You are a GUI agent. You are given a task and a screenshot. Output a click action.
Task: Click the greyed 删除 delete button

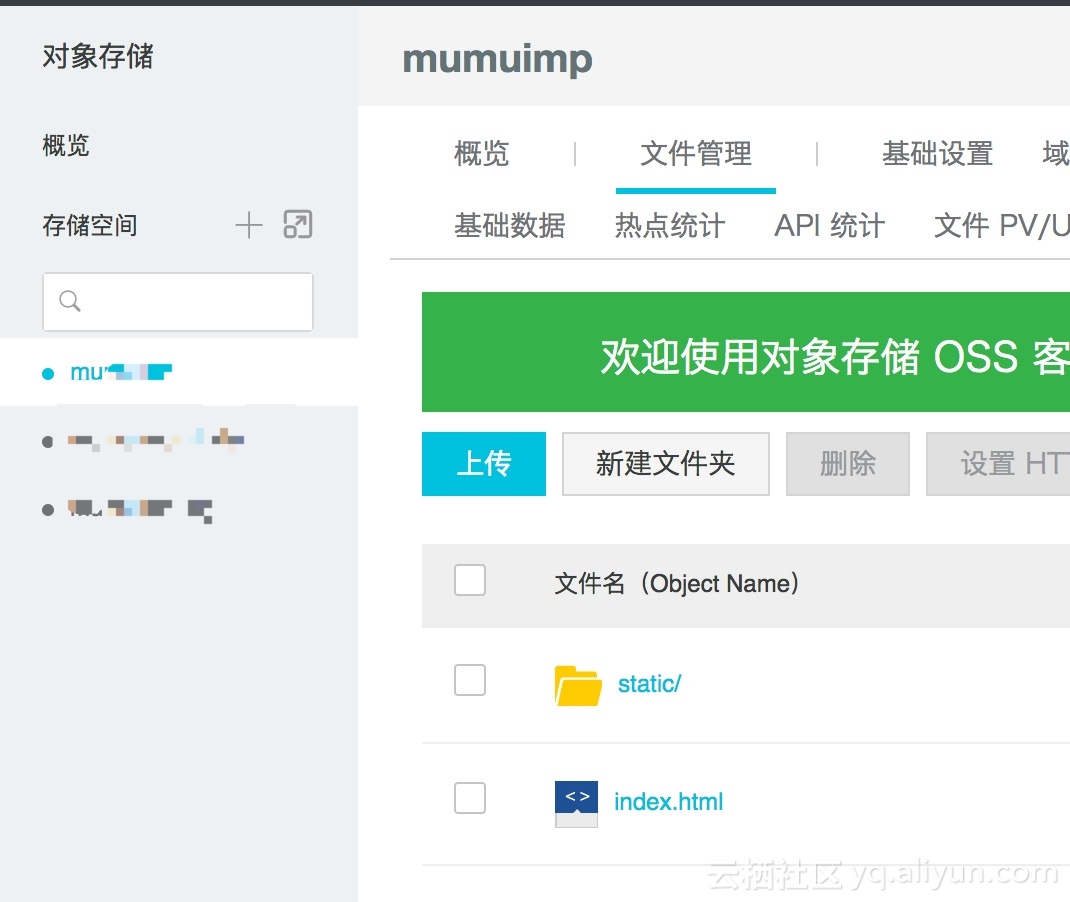[x=848, y=464]
